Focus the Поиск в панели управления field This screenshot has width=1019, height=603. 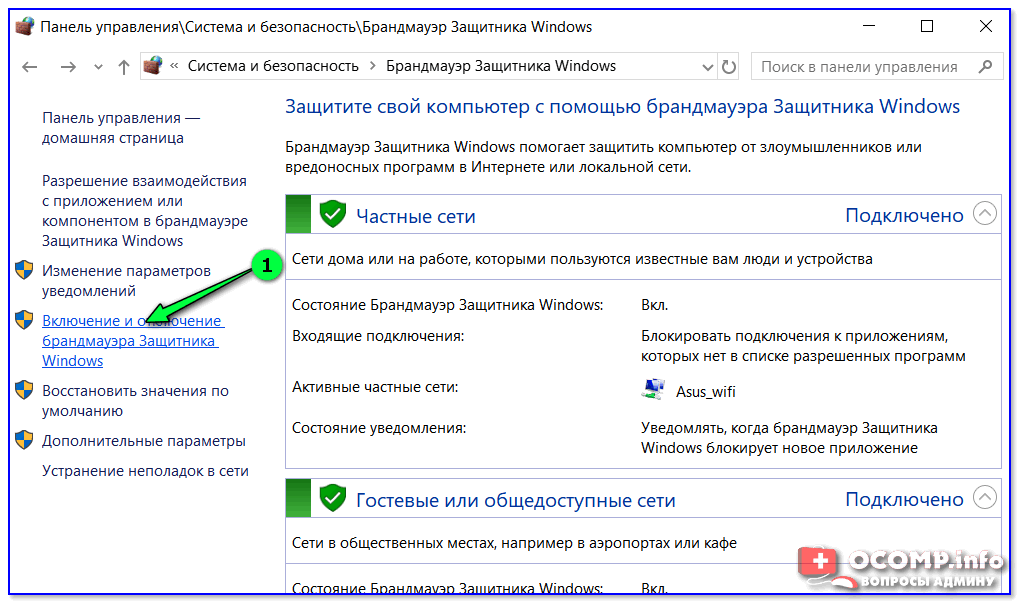860,67
